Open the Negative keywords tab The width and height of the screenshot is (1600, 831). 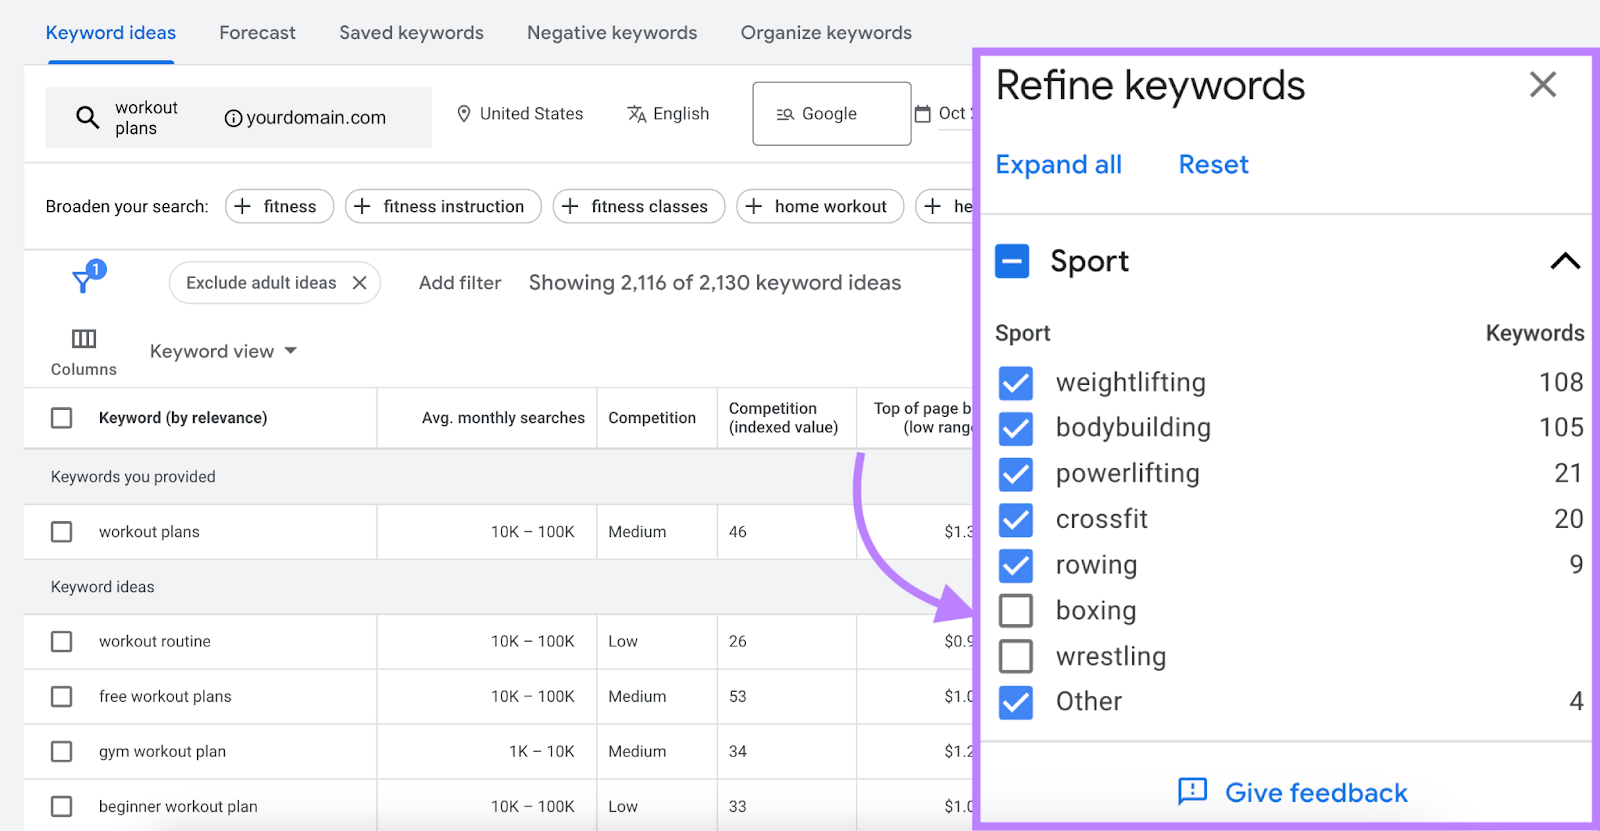click(x=612, y=32)
